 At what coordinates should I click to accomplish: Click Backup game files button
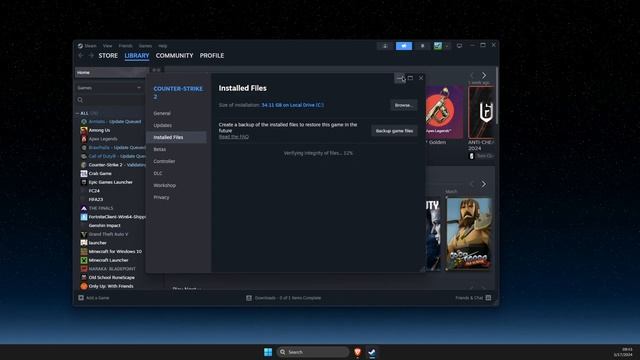point(394,131)
